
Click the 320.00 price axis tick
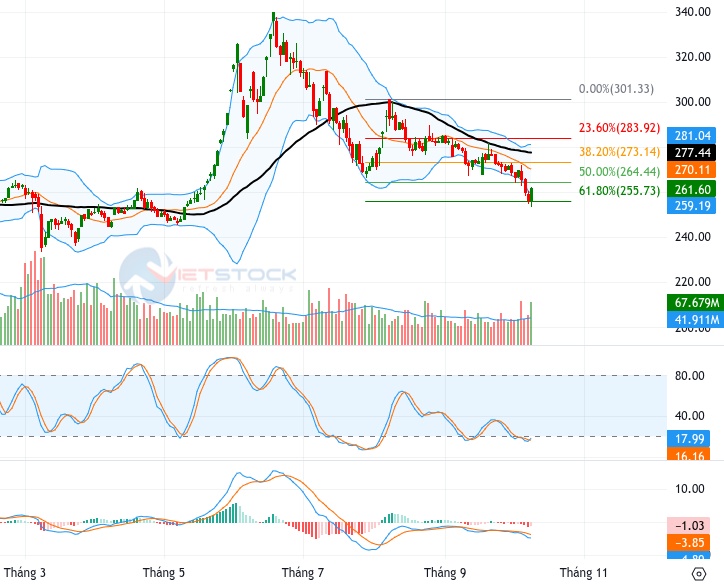point(693,57)
